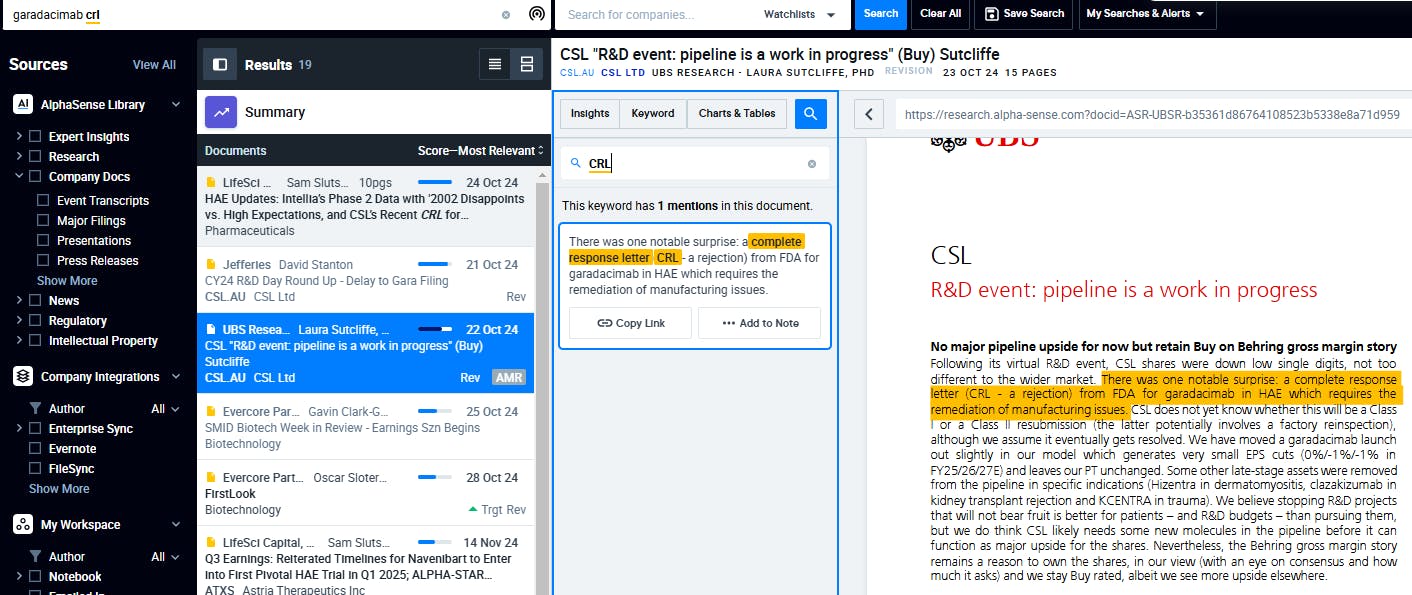Click the blue in-document search icon
The image size is (1412, 595).
(811, 114)
